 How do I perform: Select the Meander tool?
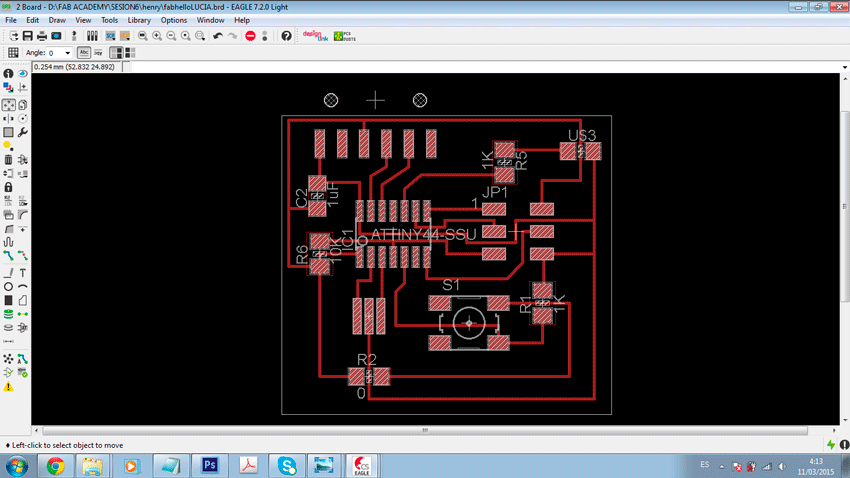click(x=8, y=242)
